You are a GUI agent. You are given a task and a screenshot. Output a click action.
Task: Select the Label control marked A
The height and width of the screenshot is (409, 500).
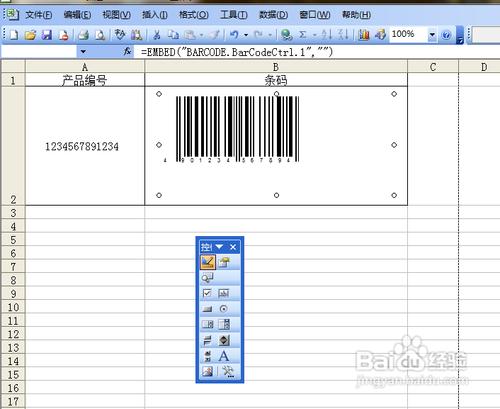point(224,356)
